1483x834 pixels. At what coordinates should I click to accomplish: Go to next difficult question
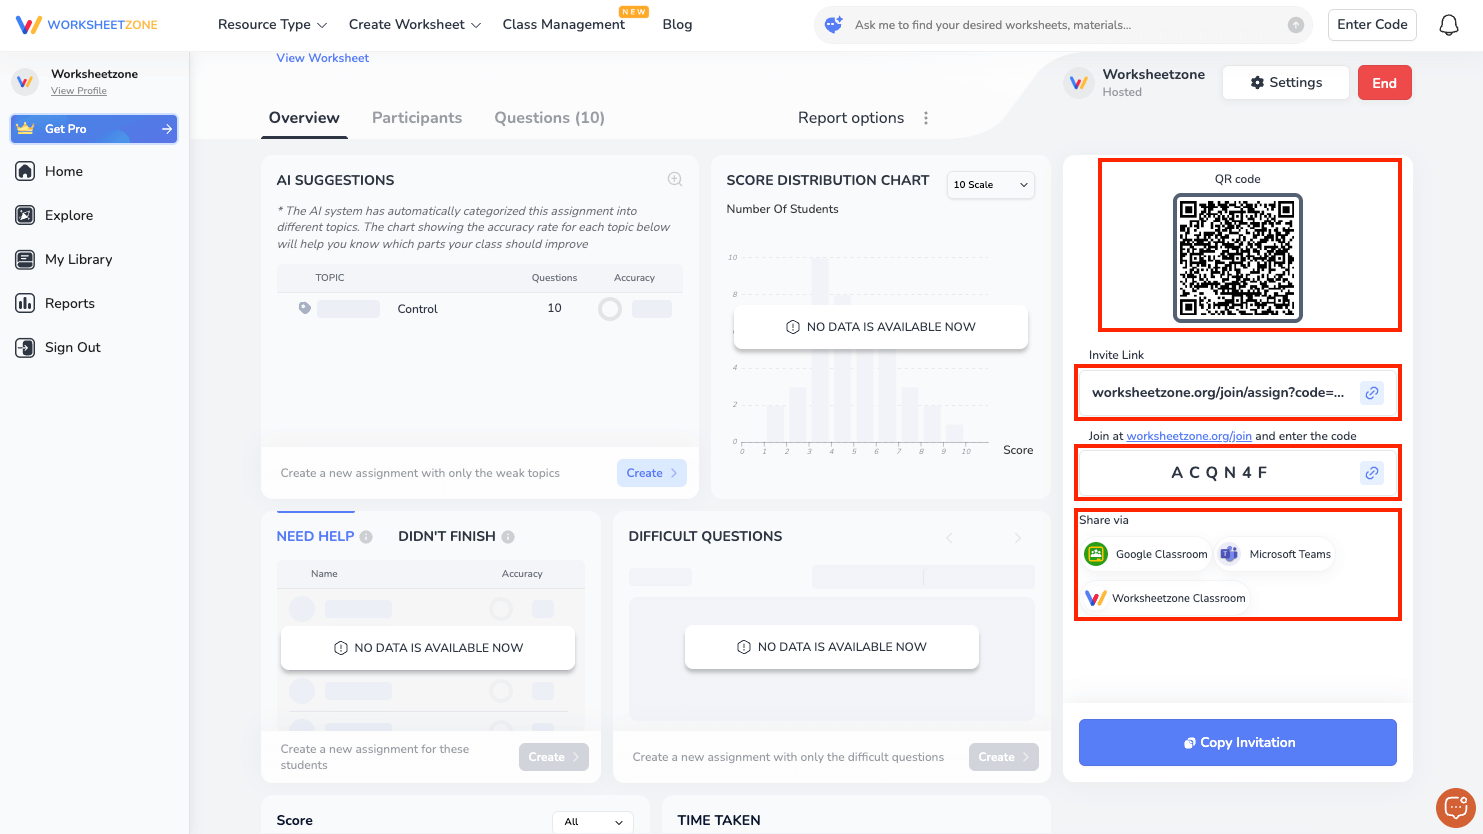[1018, 538]
